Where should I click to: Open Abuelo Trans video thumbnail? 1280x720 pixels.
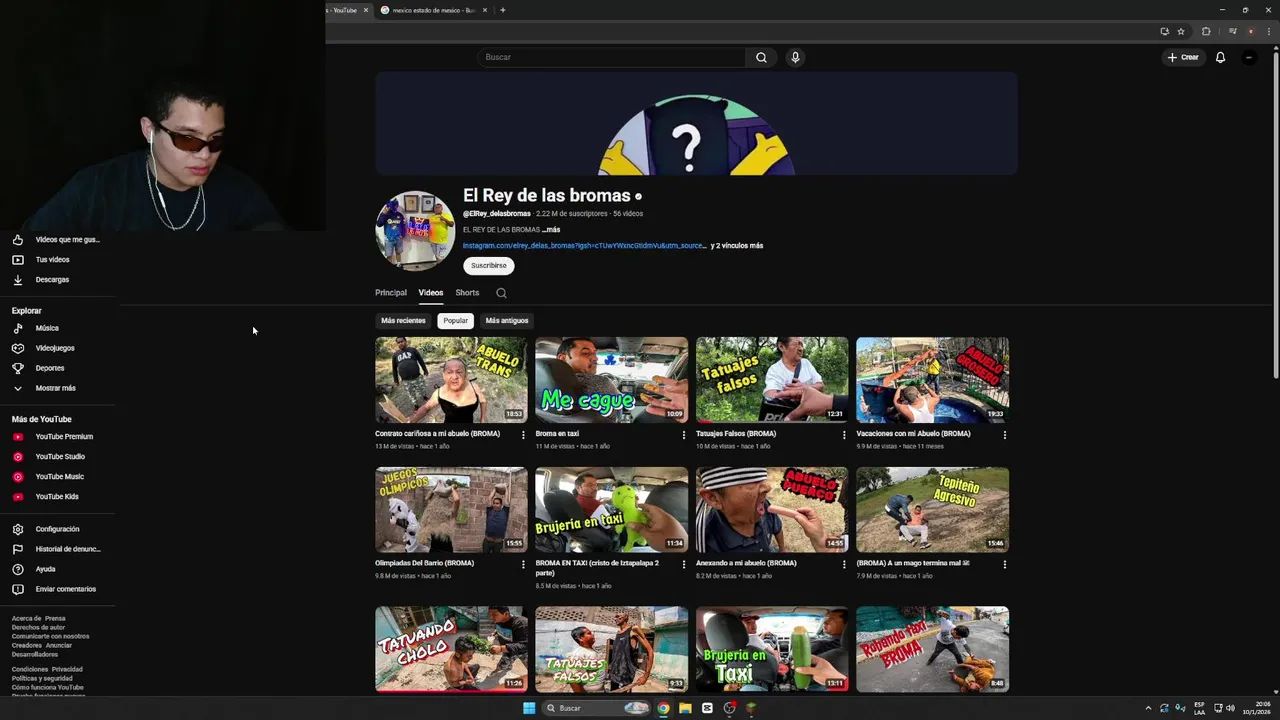(451, 380)
